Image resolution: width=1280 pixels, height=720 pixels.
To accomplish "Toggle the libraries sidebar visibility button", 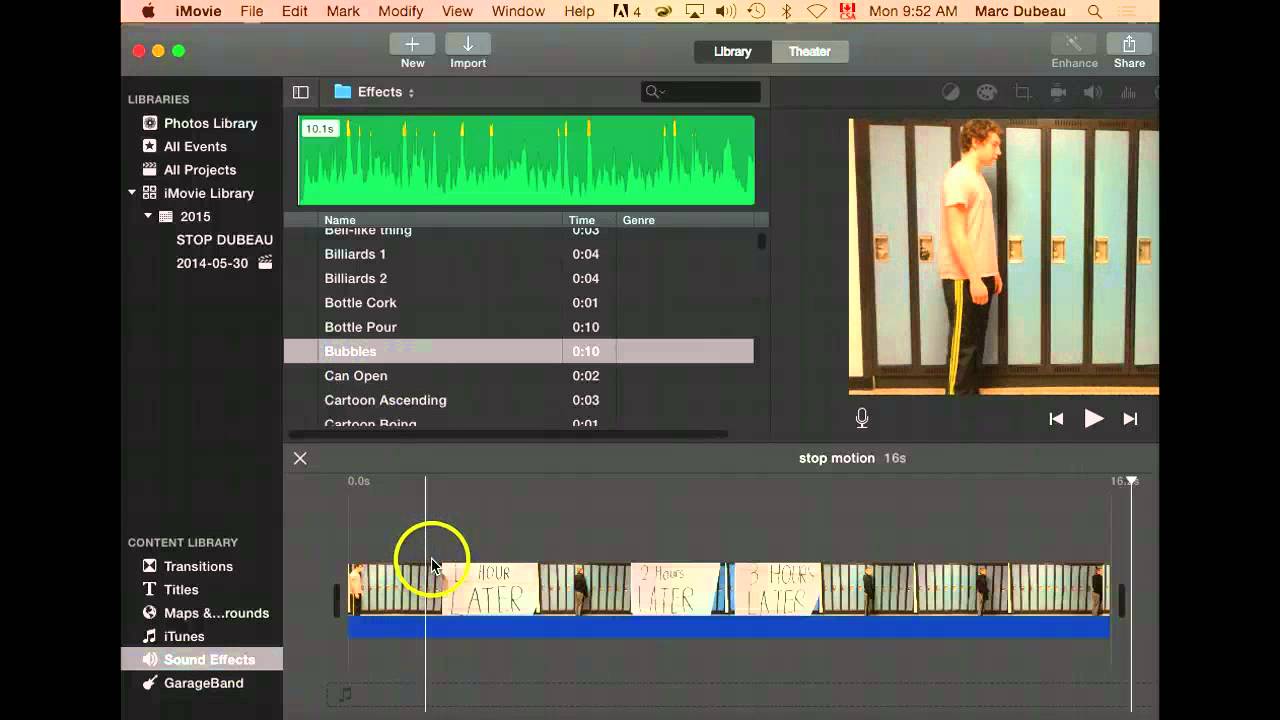I will [x=300, y=92].
